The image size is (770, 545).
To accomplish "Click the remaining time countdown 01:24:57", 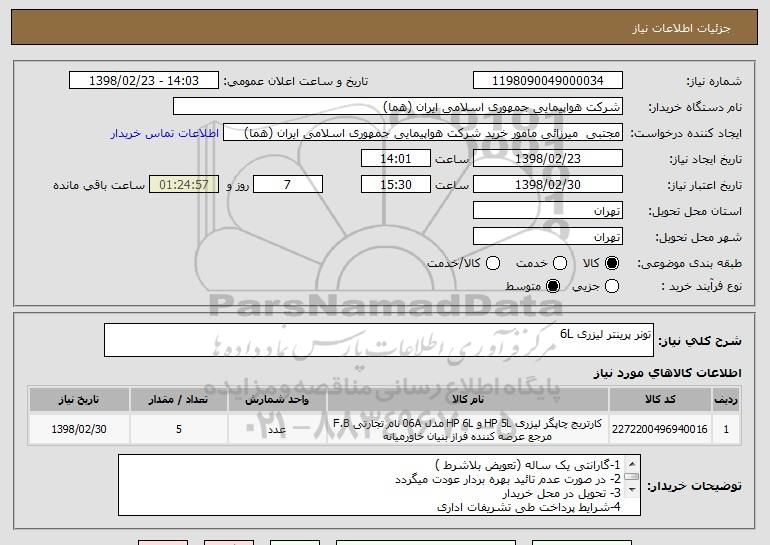I will pyautogui.click(x=184, y=185).
